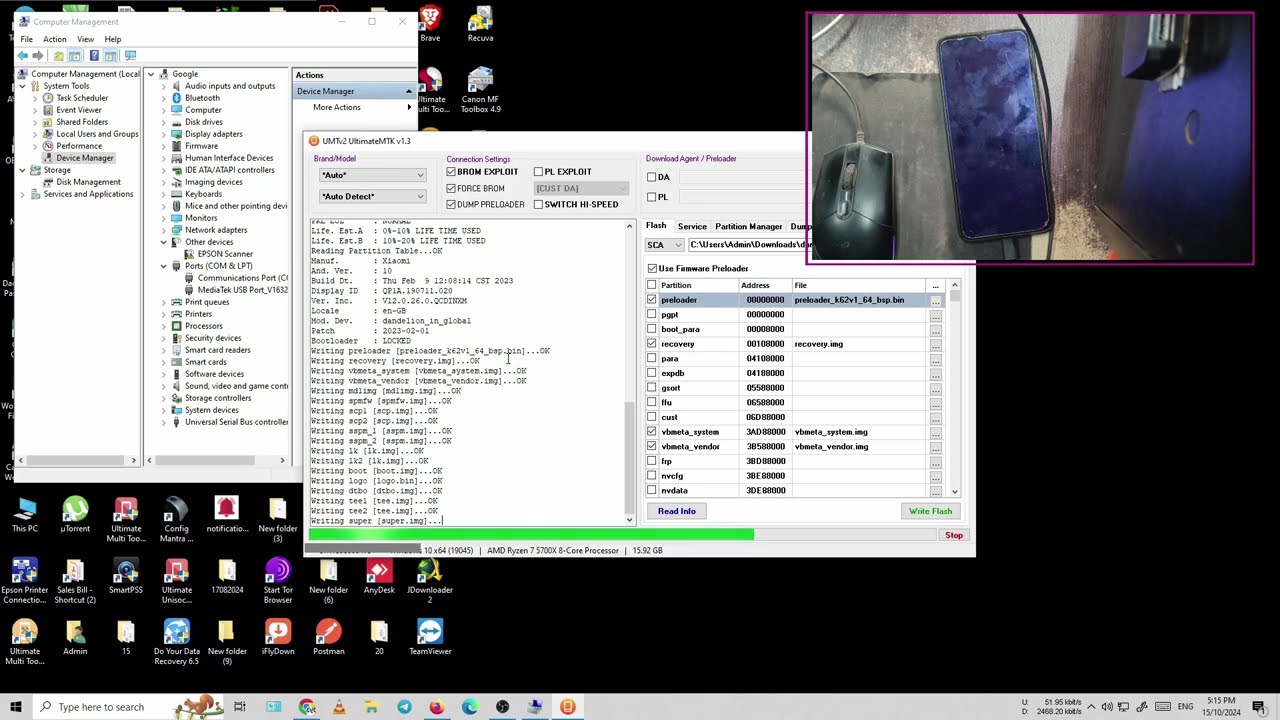This screenshot has height=720, width=1280.
Task: Open Firefox from the taskbar
Action: point(437,707)
